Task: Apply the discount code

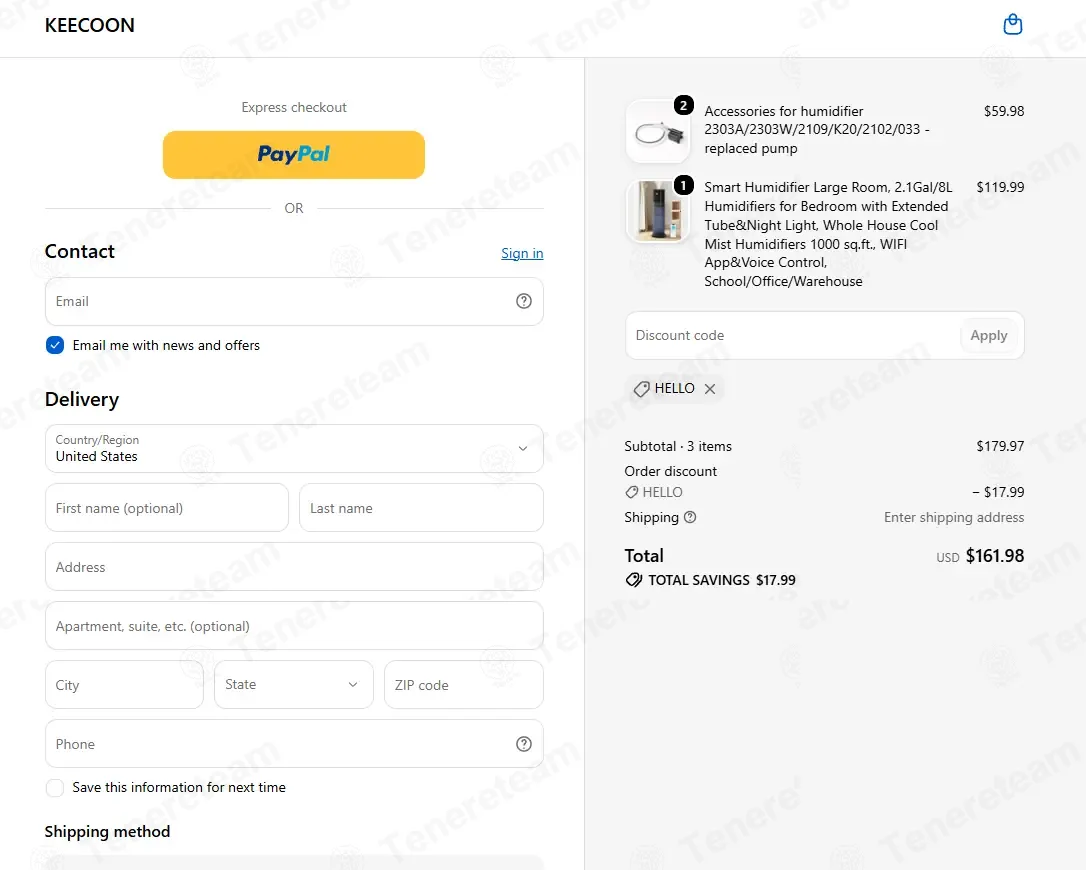Action: click(x=988, y=335)
